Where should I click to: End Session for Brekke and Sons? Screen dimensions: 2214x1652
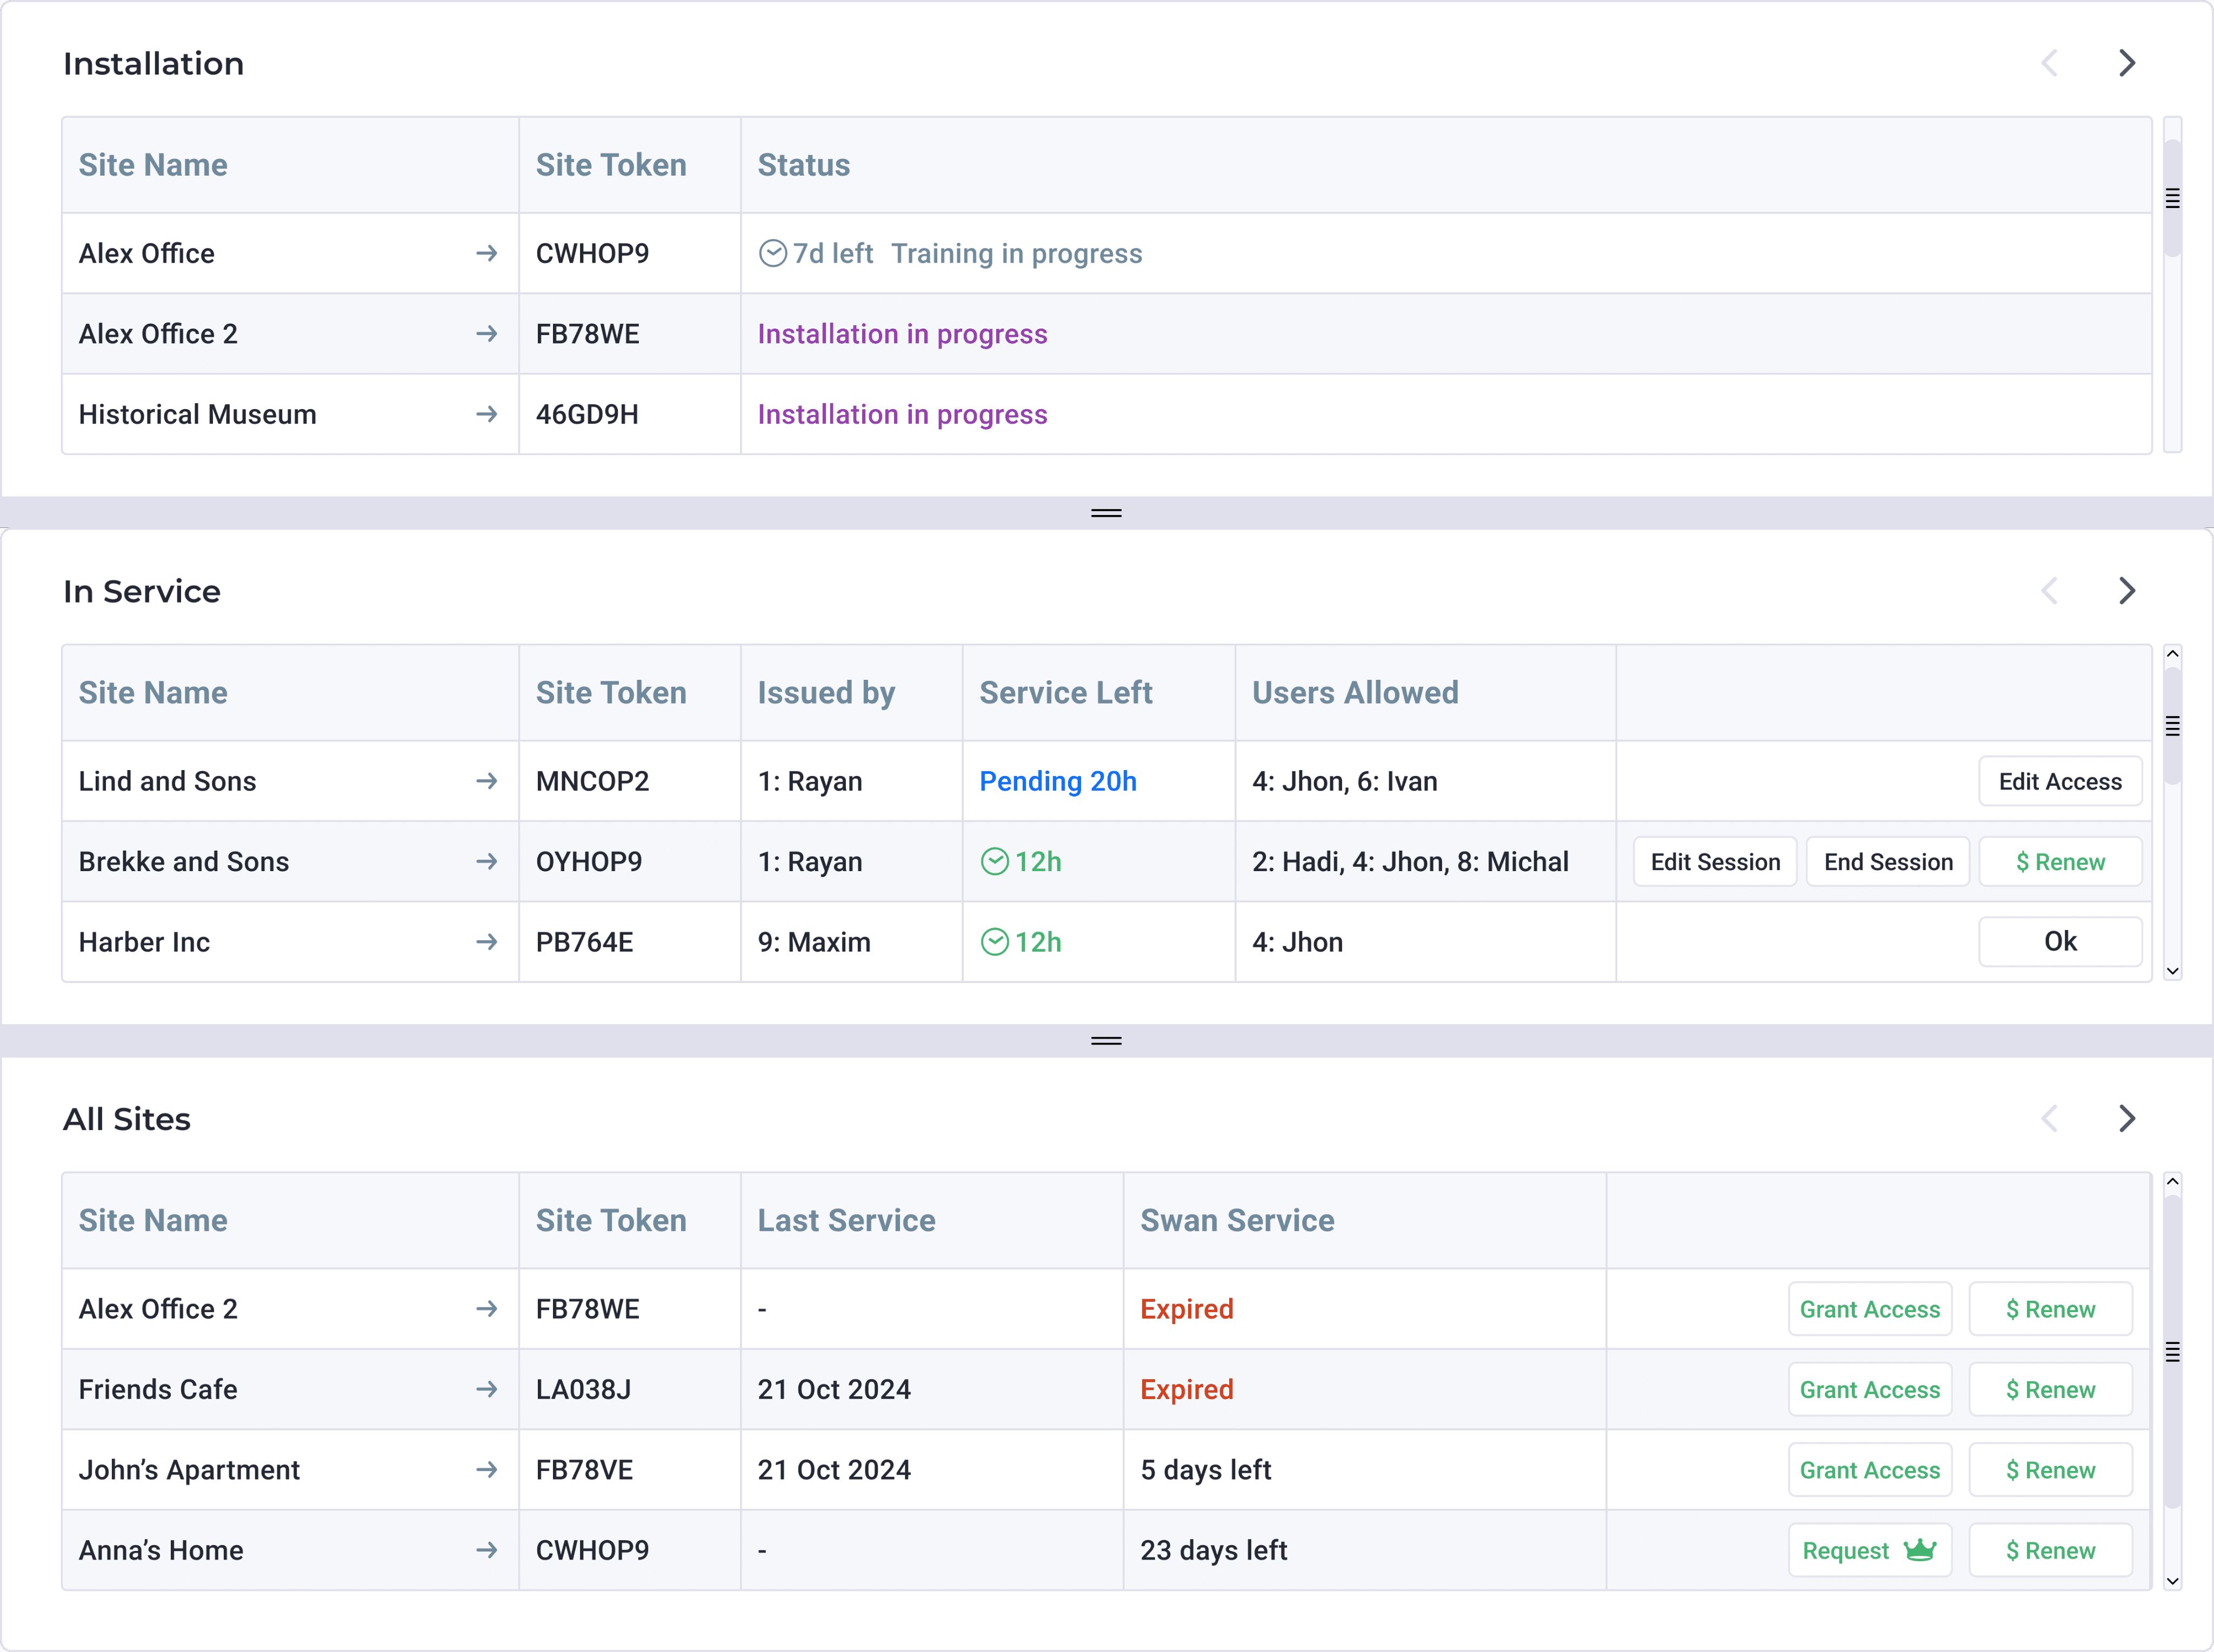(1887, 861)
